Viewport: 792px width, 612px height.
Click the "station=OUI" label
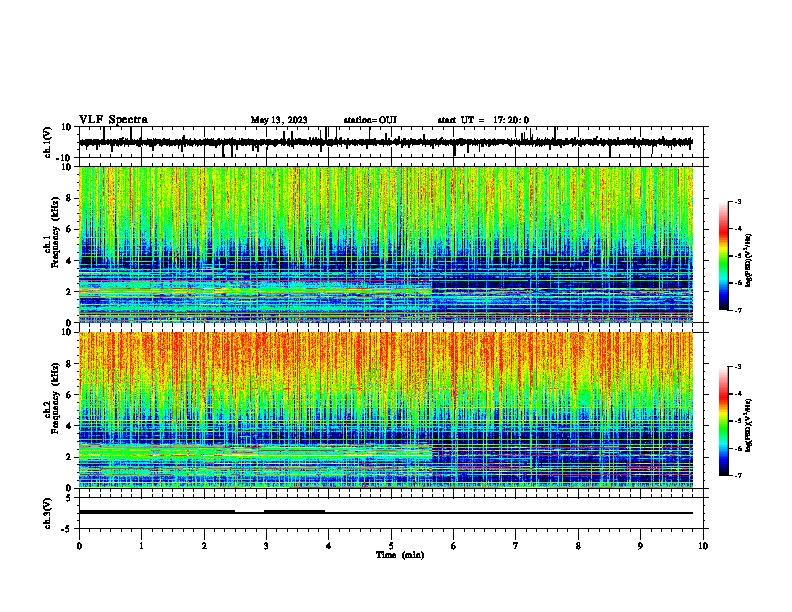pos(370,120)
